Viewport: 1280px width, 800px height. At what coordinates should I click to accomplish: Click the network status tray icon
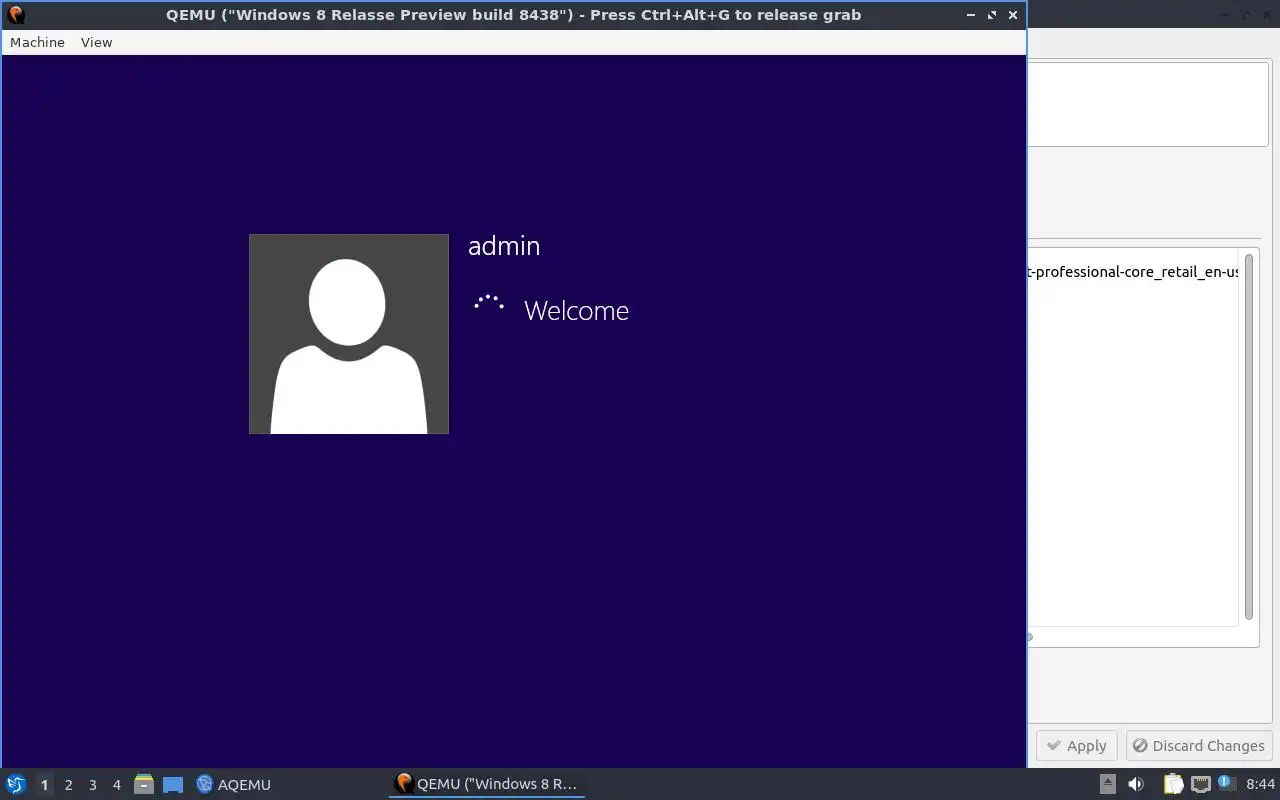click(1200, 784)
